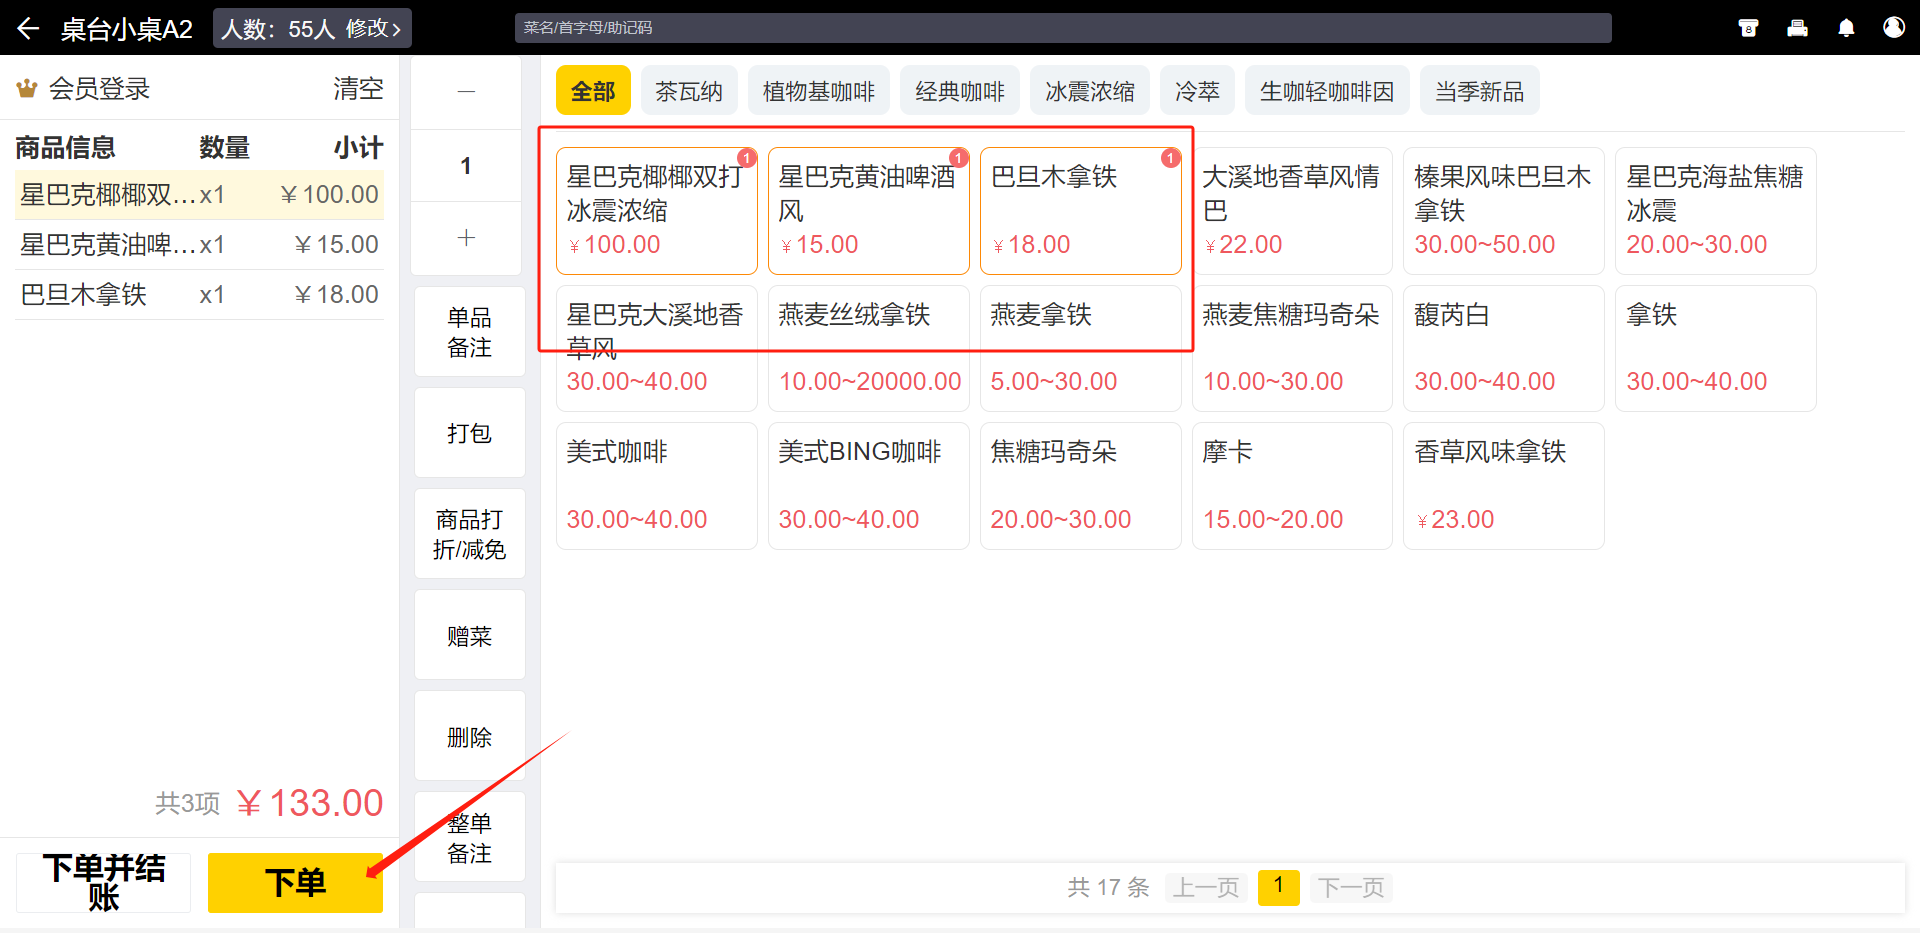
Task: Click 整单备注 whole order note button
Action: coord(469,838)
